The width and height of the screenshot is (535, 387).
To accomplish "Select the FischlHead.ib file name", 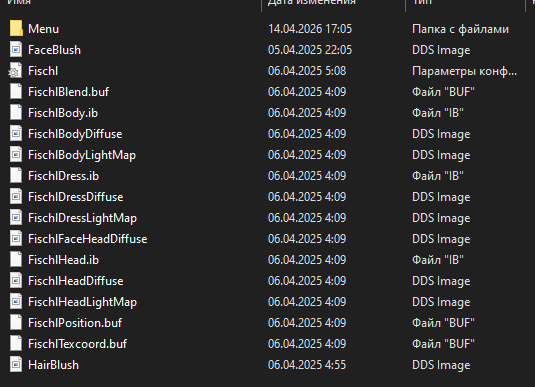I will coord(63,260).
